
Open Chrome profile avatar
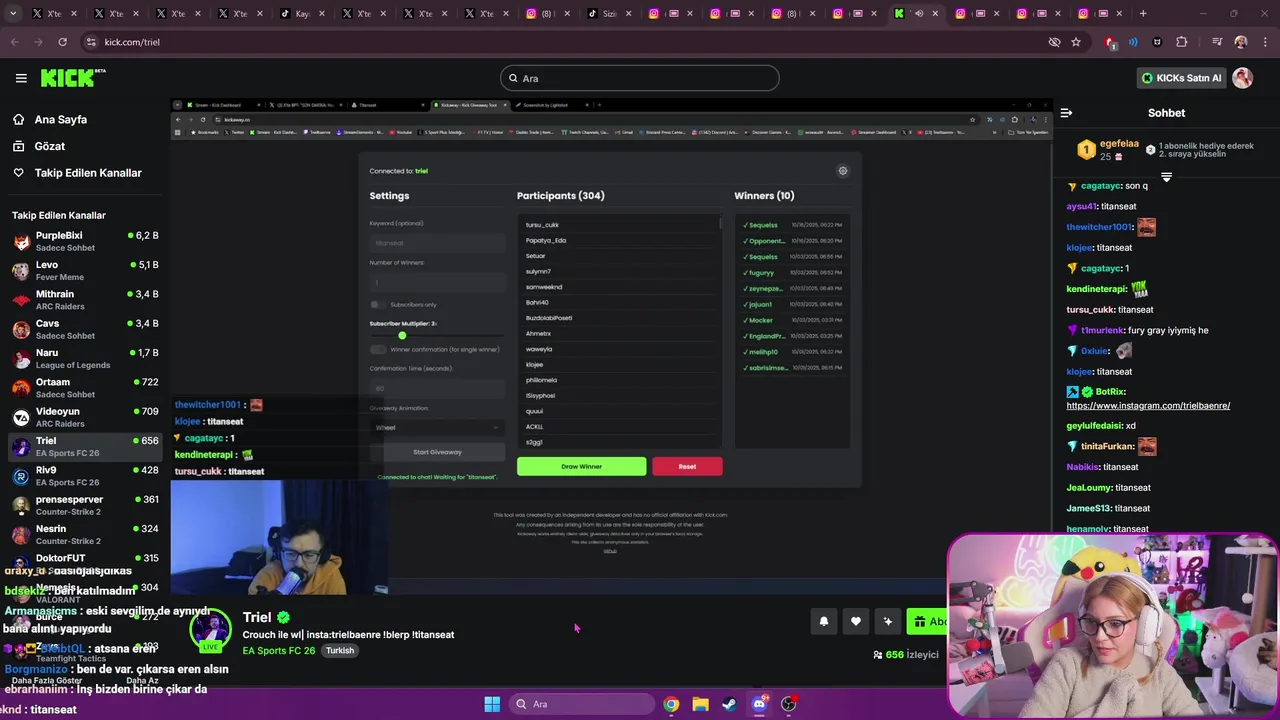click(x=1241, y=42)
